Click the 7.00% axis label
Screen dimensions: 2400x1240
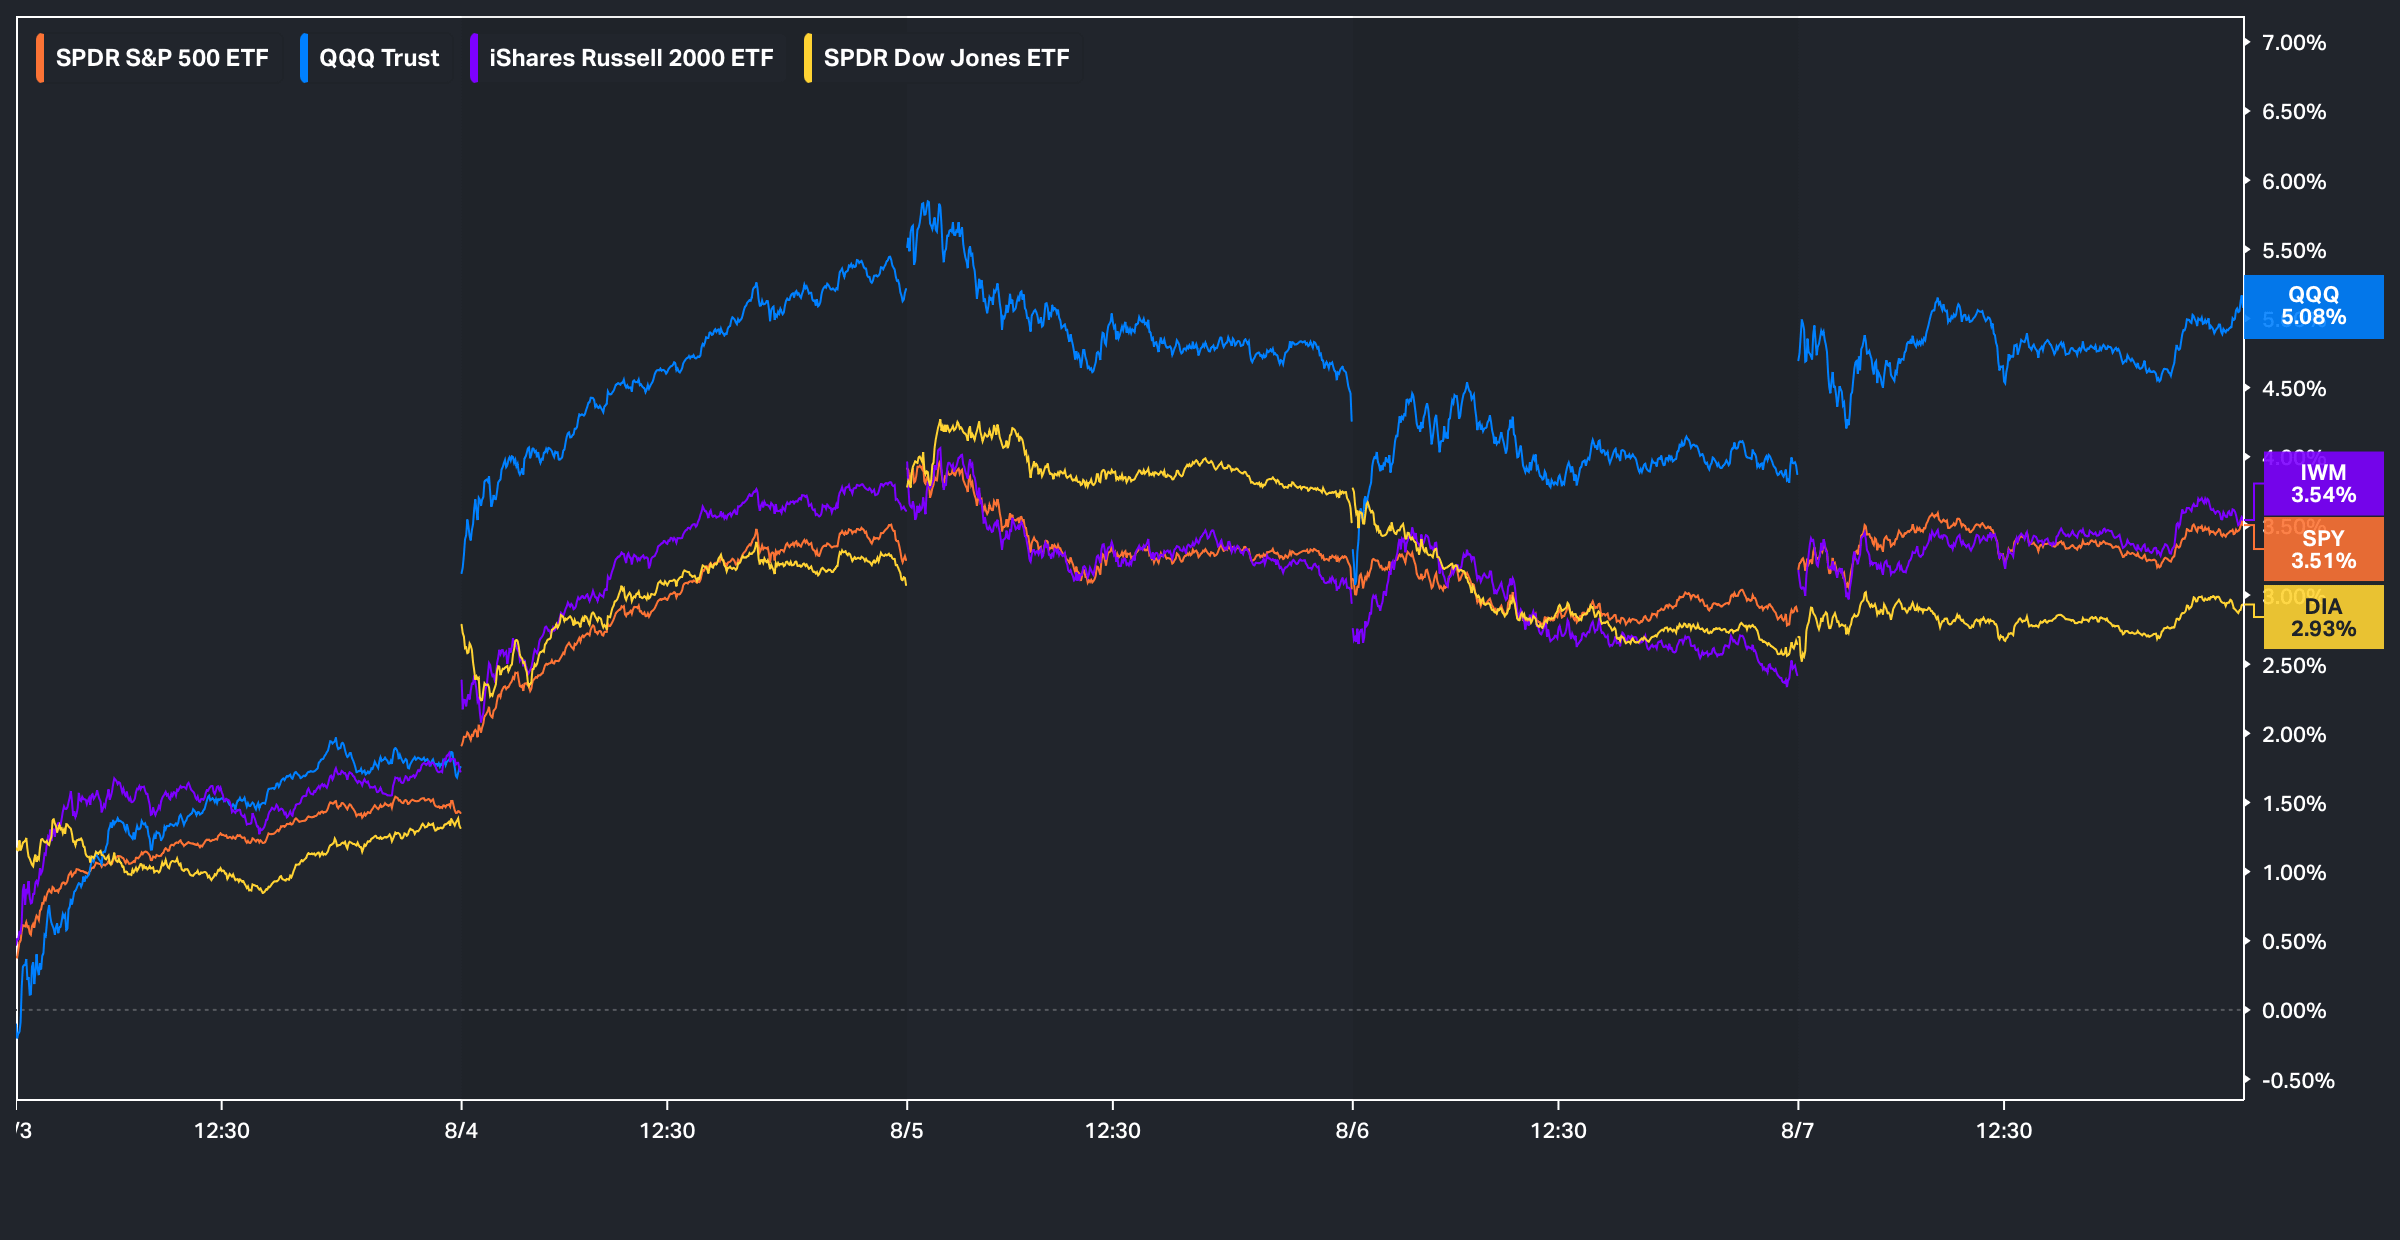[x=2294, y=43]
